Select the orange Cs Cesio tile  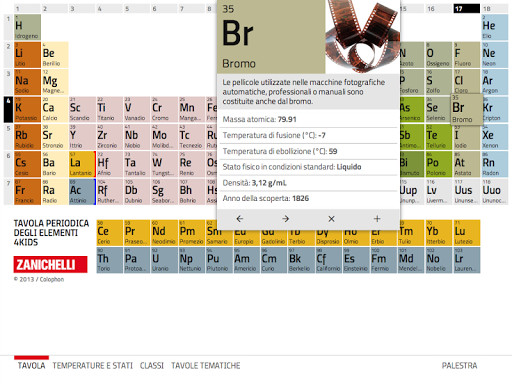tap(28, 164)
